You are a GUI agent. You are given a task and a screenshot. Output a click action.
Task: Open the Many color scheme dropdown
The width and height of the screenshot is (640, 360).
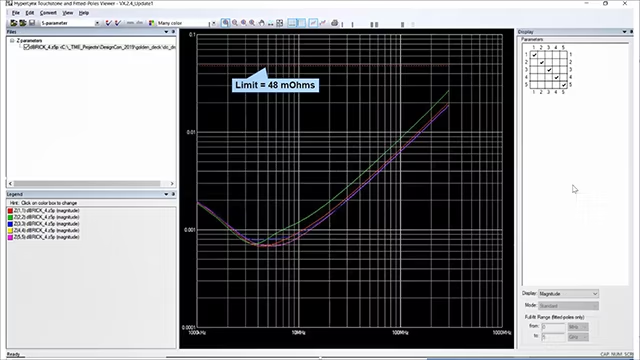pyautogui.click(x=213, y=23)
